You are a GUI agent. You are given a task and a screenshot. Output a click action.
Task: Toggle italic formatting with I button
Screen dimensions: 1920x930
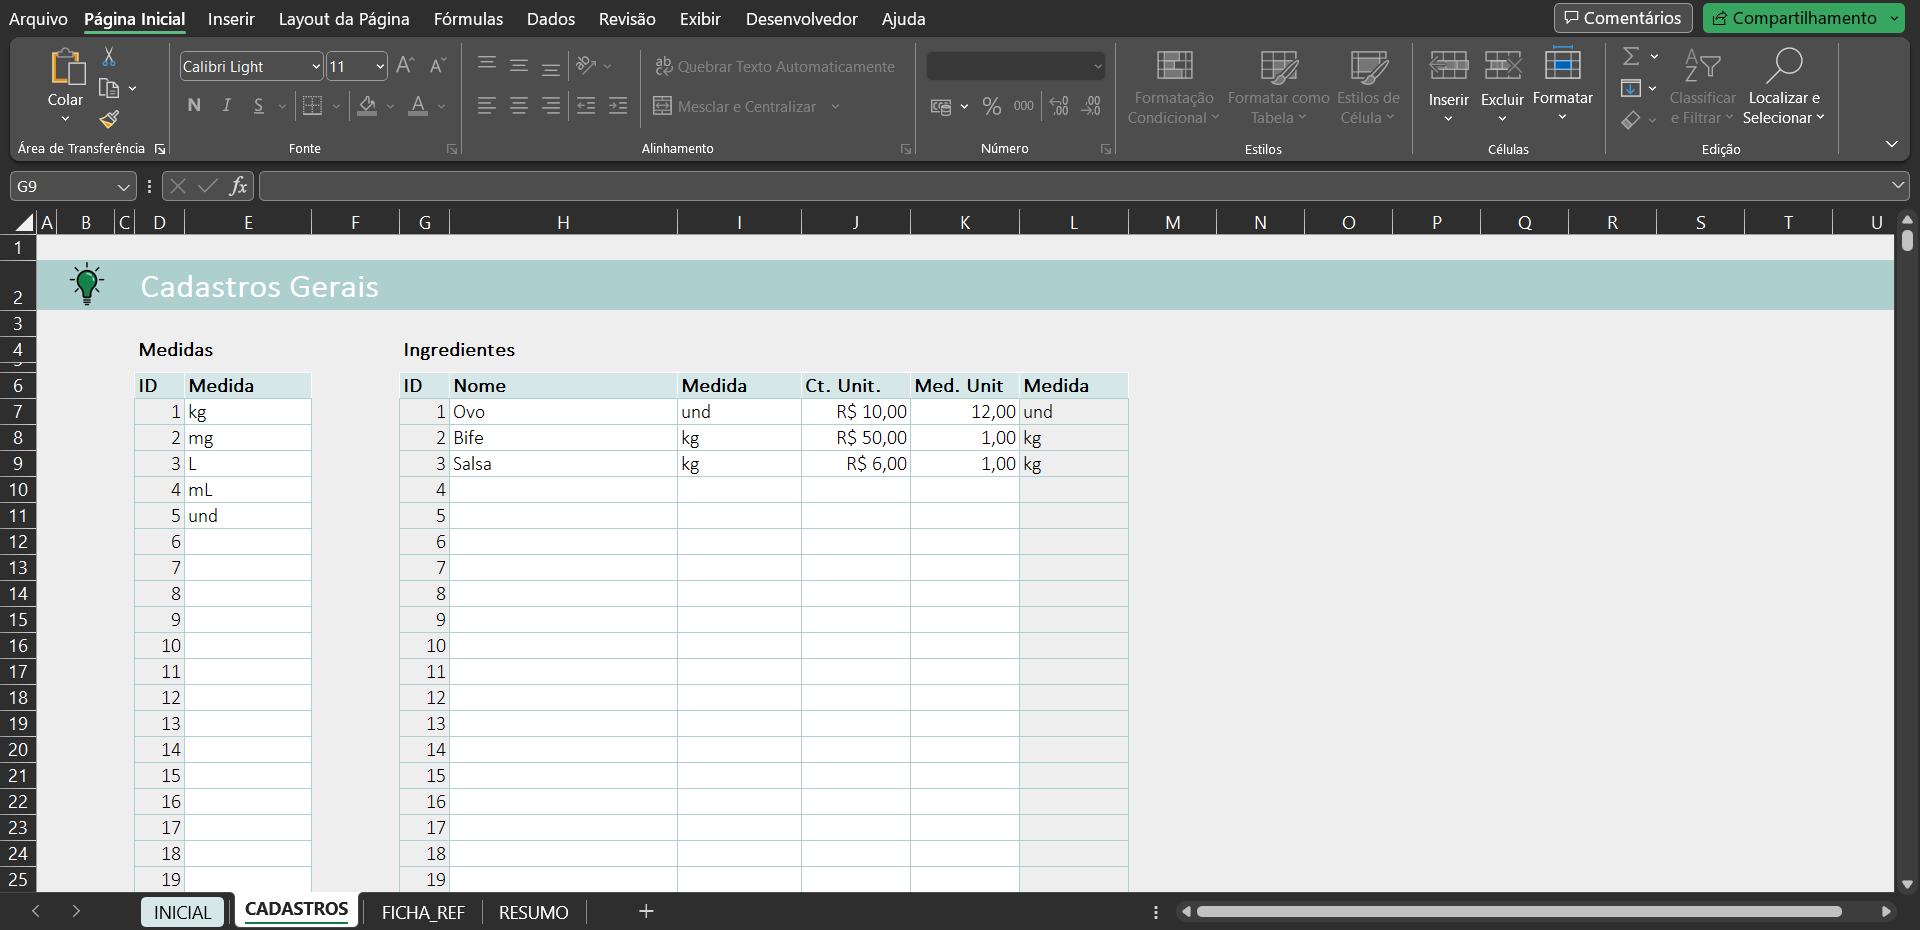227,106
